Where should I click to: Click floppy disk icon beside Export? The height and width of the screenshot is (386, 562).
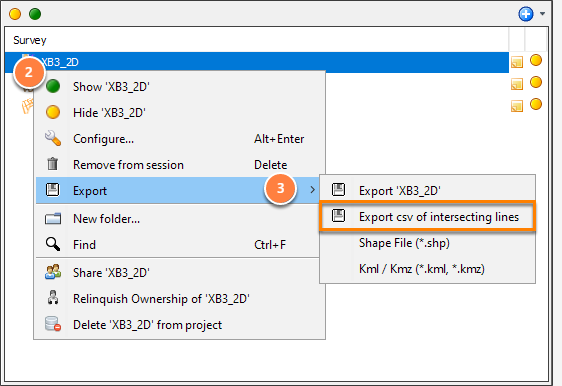pos(53,190)
